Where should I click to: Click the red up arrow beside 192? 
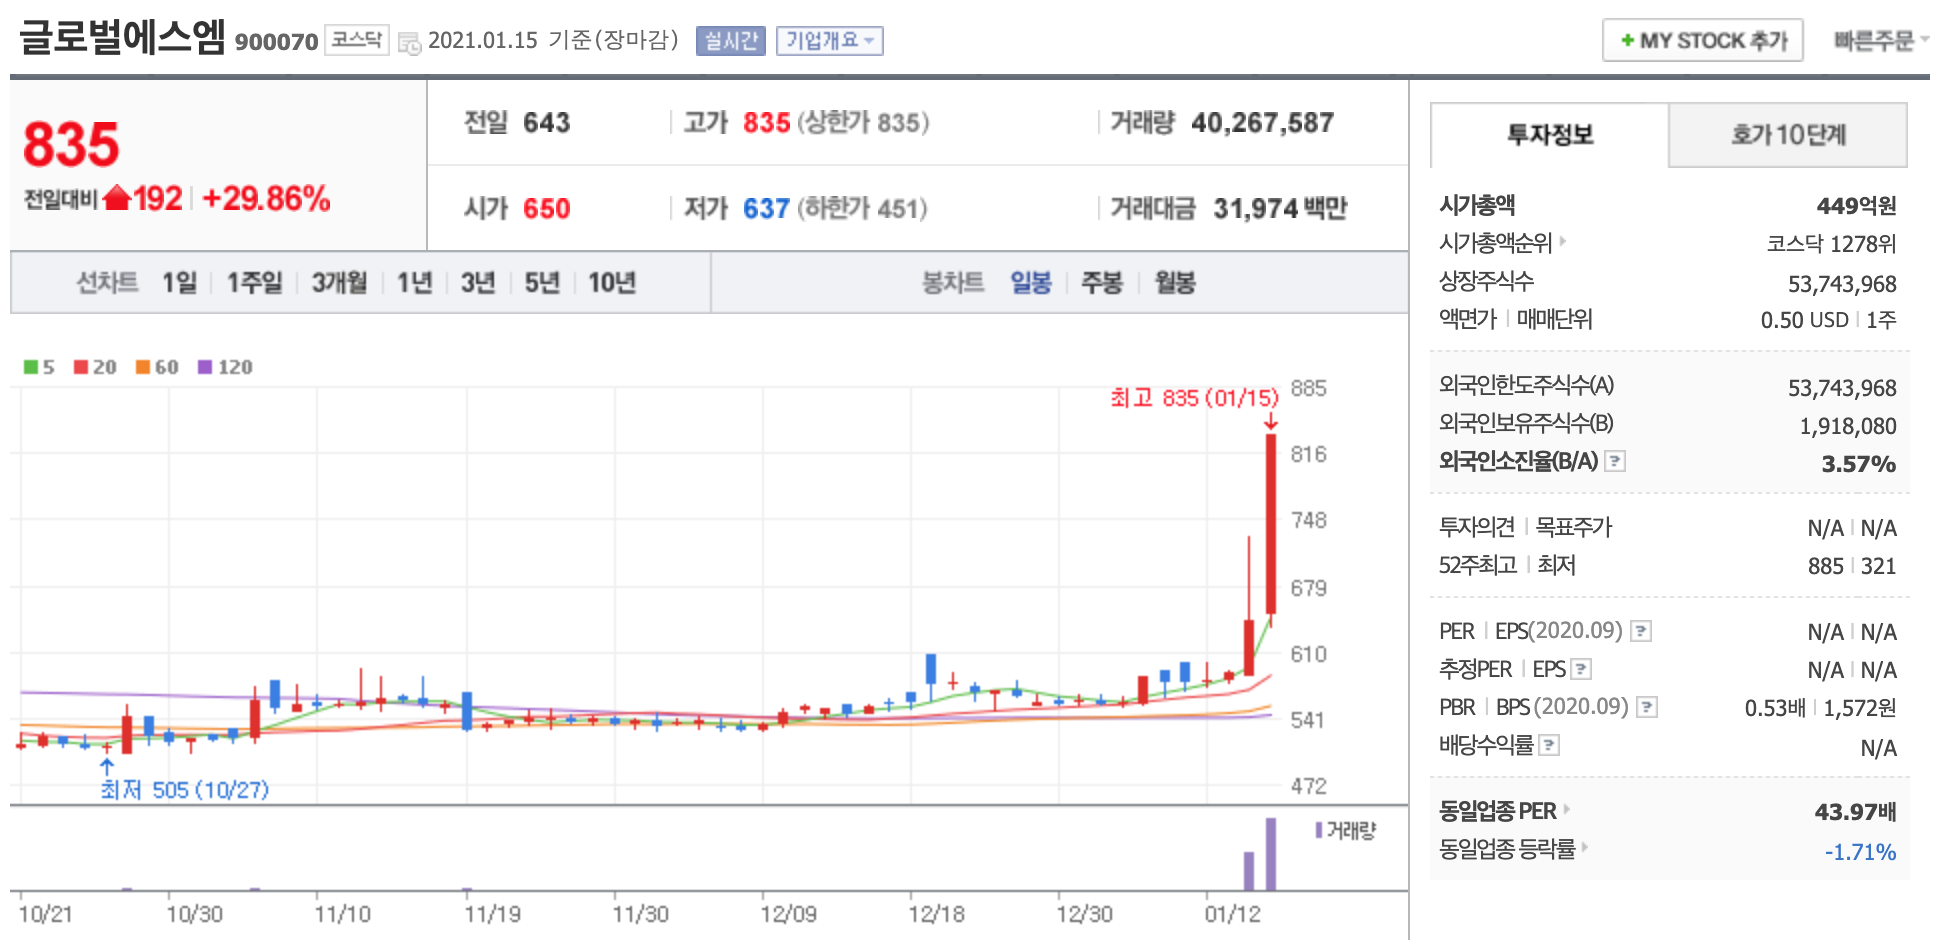[x=117, y=198]
